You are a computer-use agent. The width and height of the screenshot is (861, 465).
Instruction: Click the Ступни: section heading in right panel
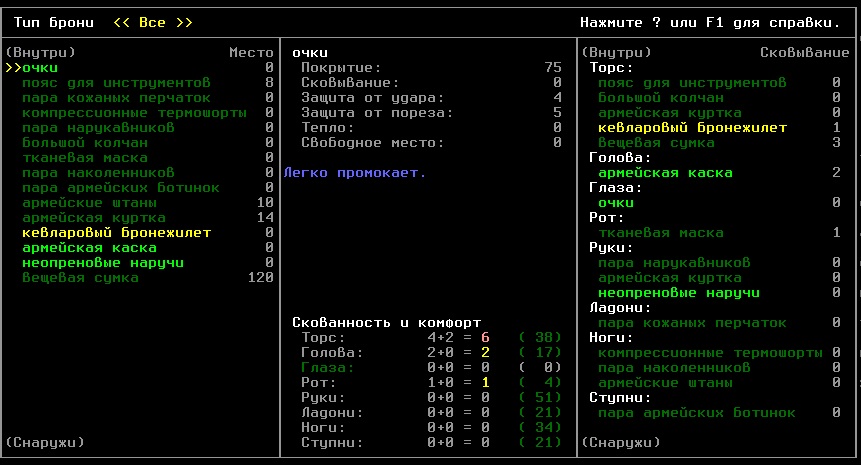[620, 397]
